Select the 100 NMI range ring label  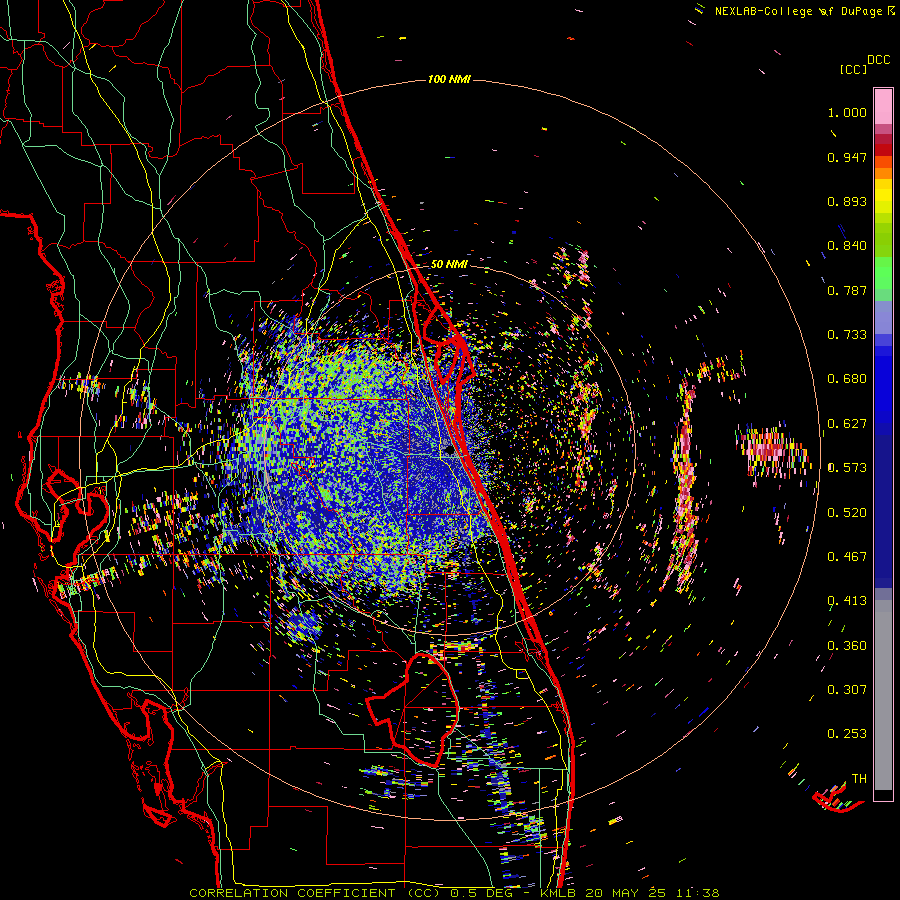449,79
